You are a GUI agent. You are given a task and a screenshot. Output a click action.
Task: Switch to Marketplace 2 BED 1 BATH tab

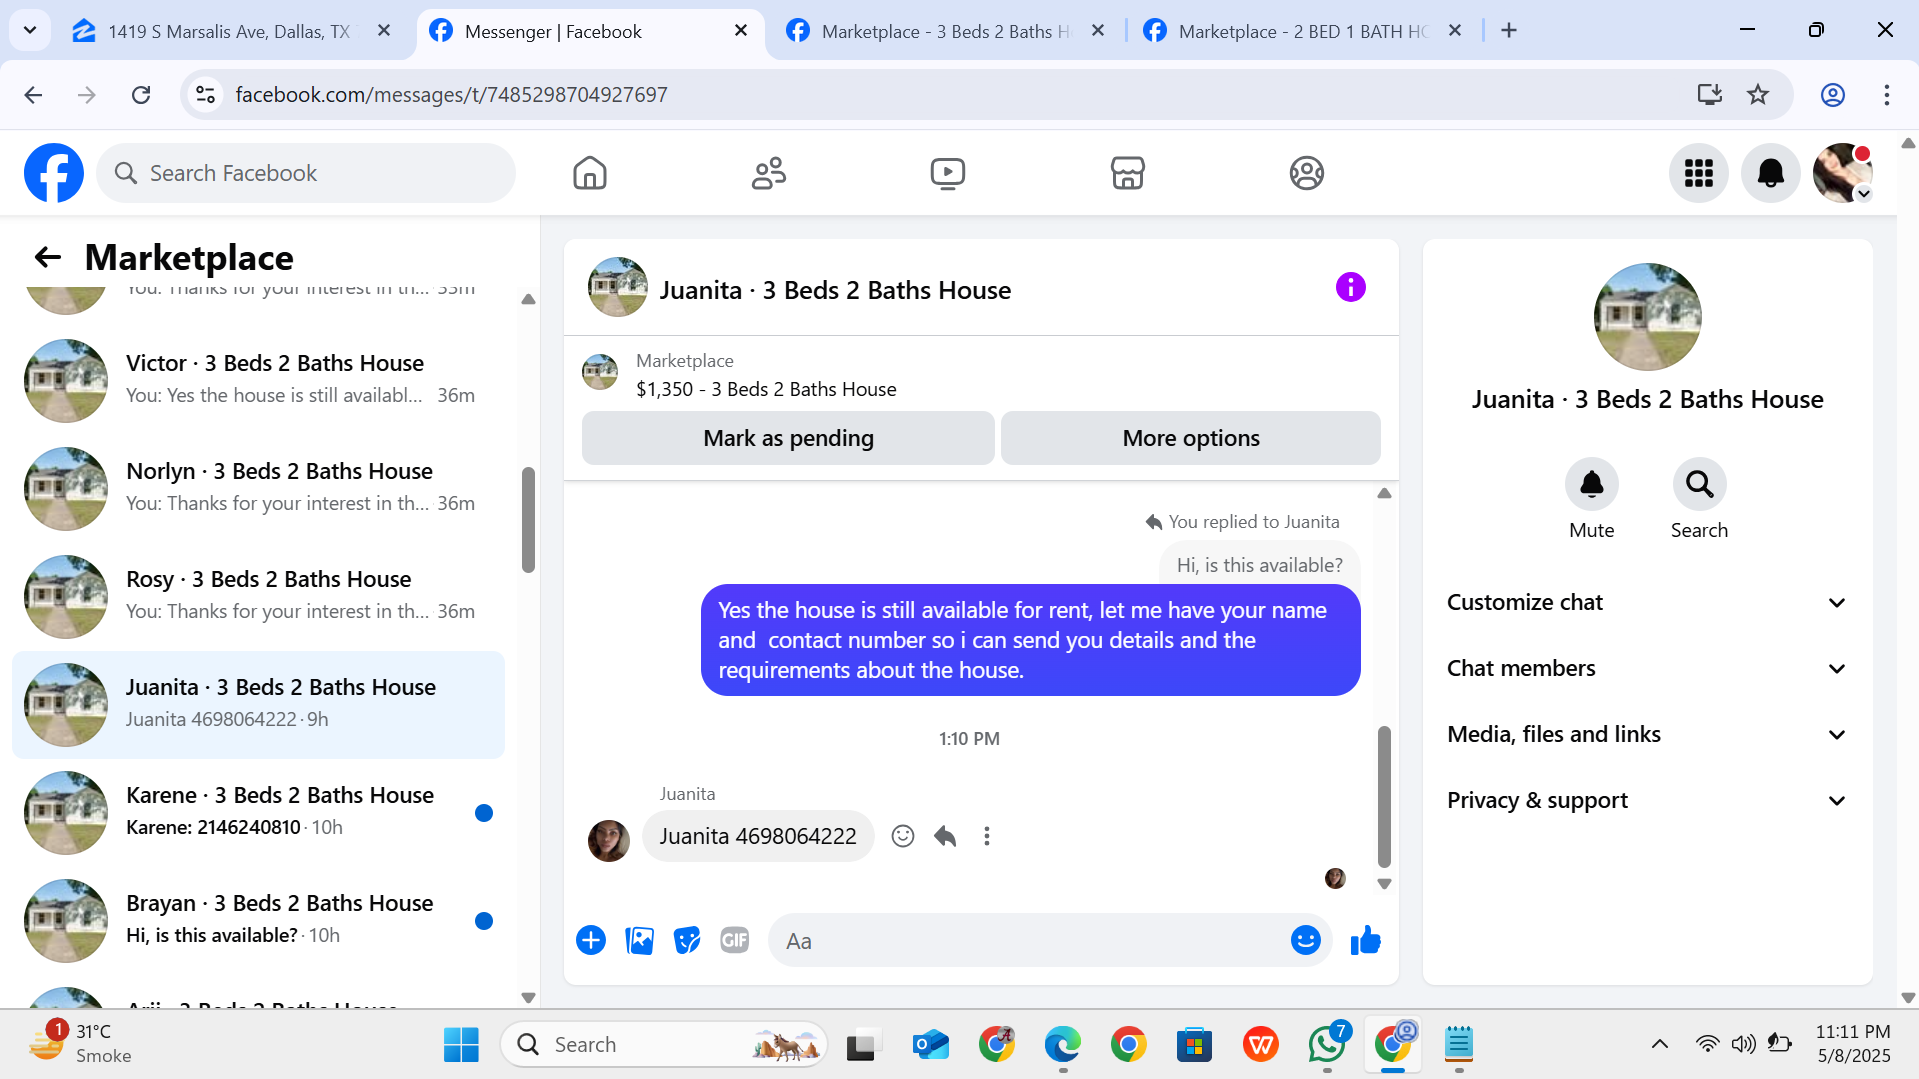pyautogui.click(x=1303, y=31)
